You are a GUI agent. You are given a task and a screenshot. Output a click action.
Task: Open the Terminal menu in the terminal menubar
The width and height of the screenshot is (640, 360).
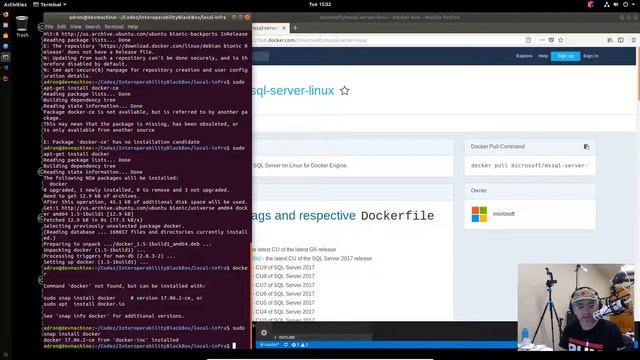(x=114, y=27)
